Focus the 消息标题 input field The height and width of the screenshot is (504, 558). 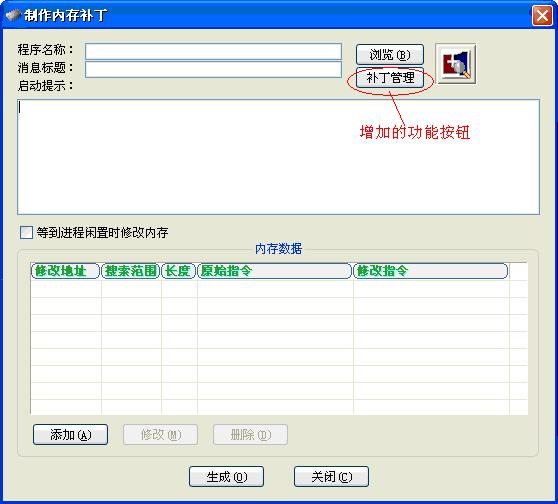(214, 69)
